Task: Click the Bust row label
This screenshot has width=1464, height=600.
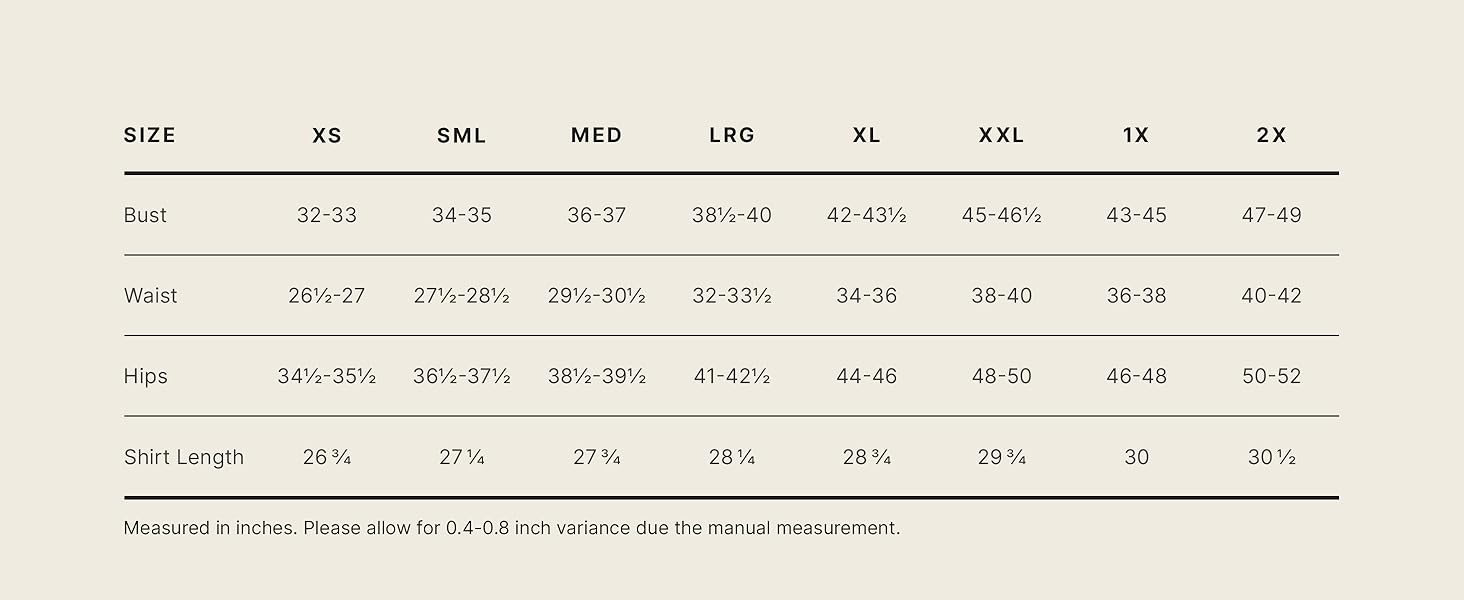Action: [146, 215]
